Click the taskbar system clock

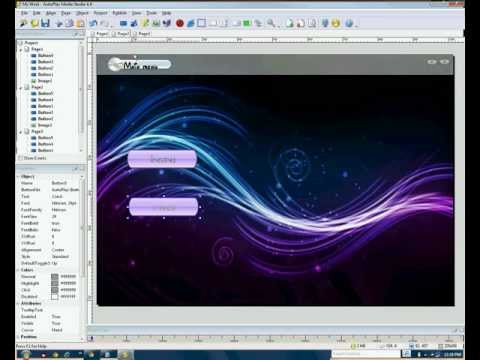click(x=453, y=354)
